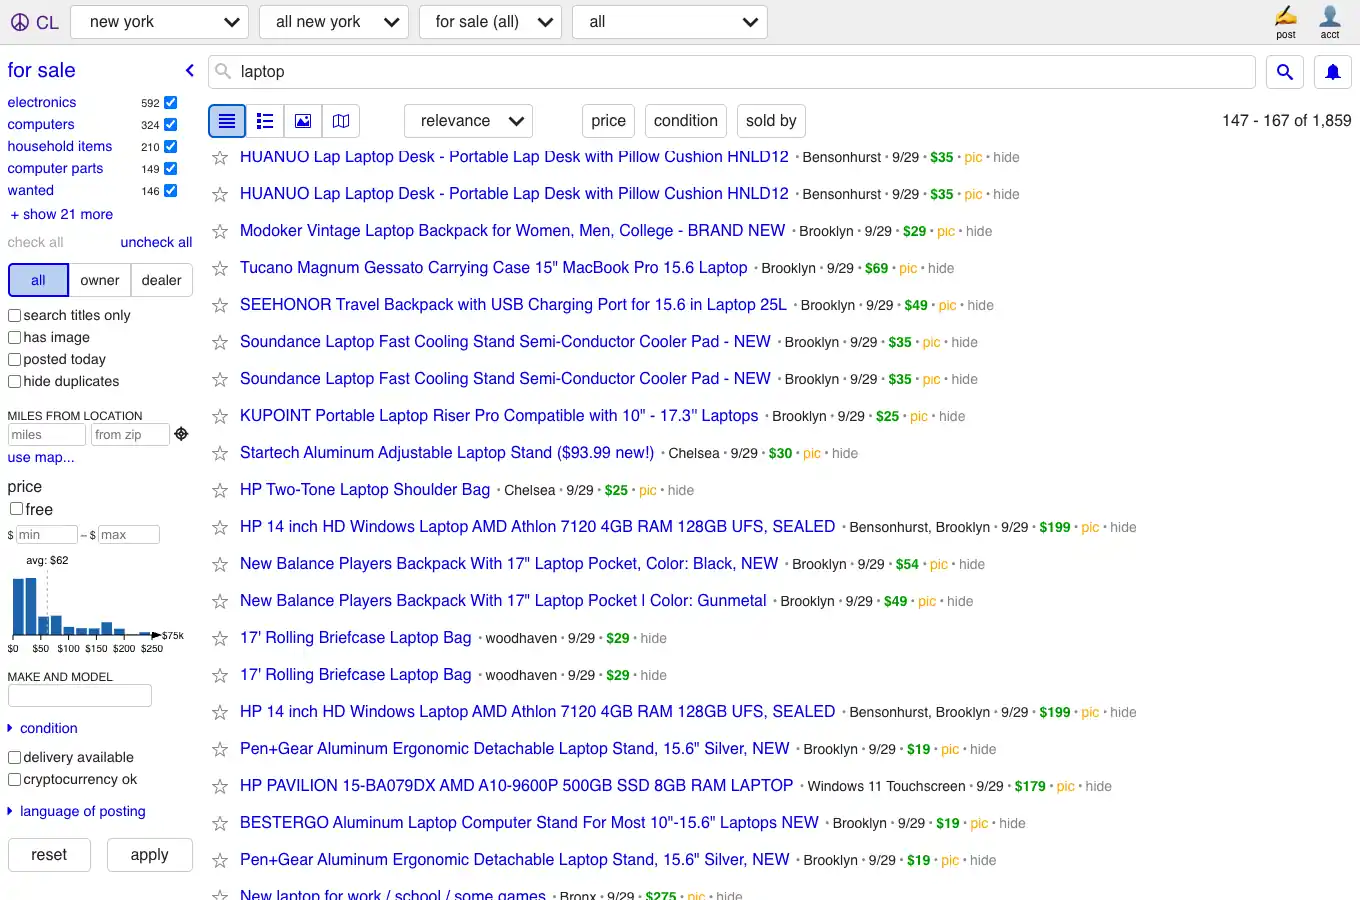Open the new york location dropdown
This screenshot has height=900, width=1360.
160,22
